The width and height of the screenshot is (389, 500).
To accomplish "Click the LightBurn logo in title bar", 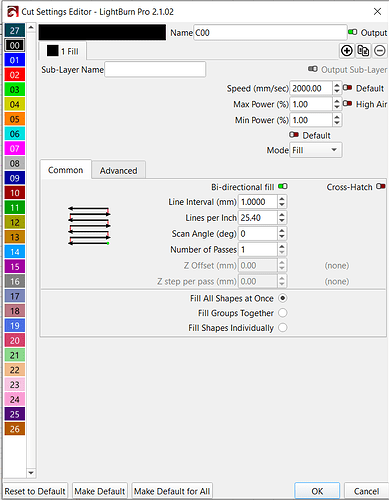I will (x=12, y=12).
